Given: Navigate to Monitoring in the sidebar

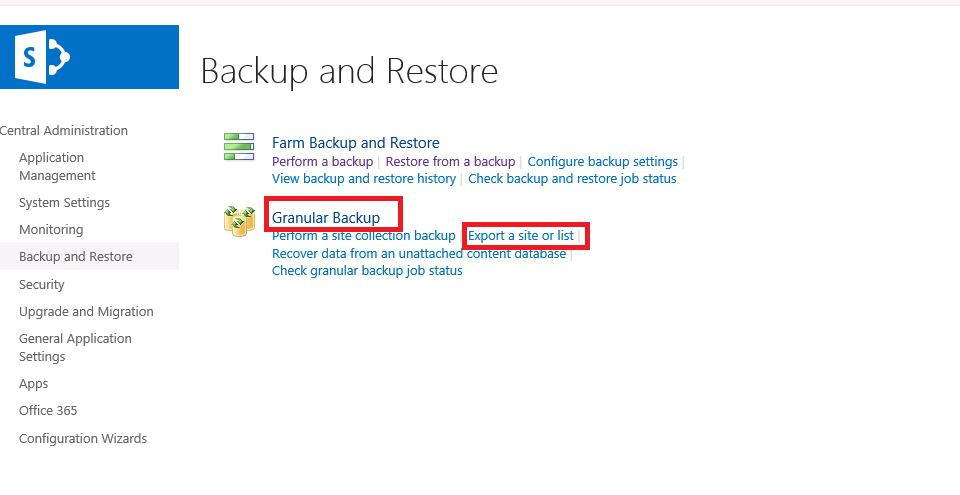Looking at the screenshot, I should (51, 229).
